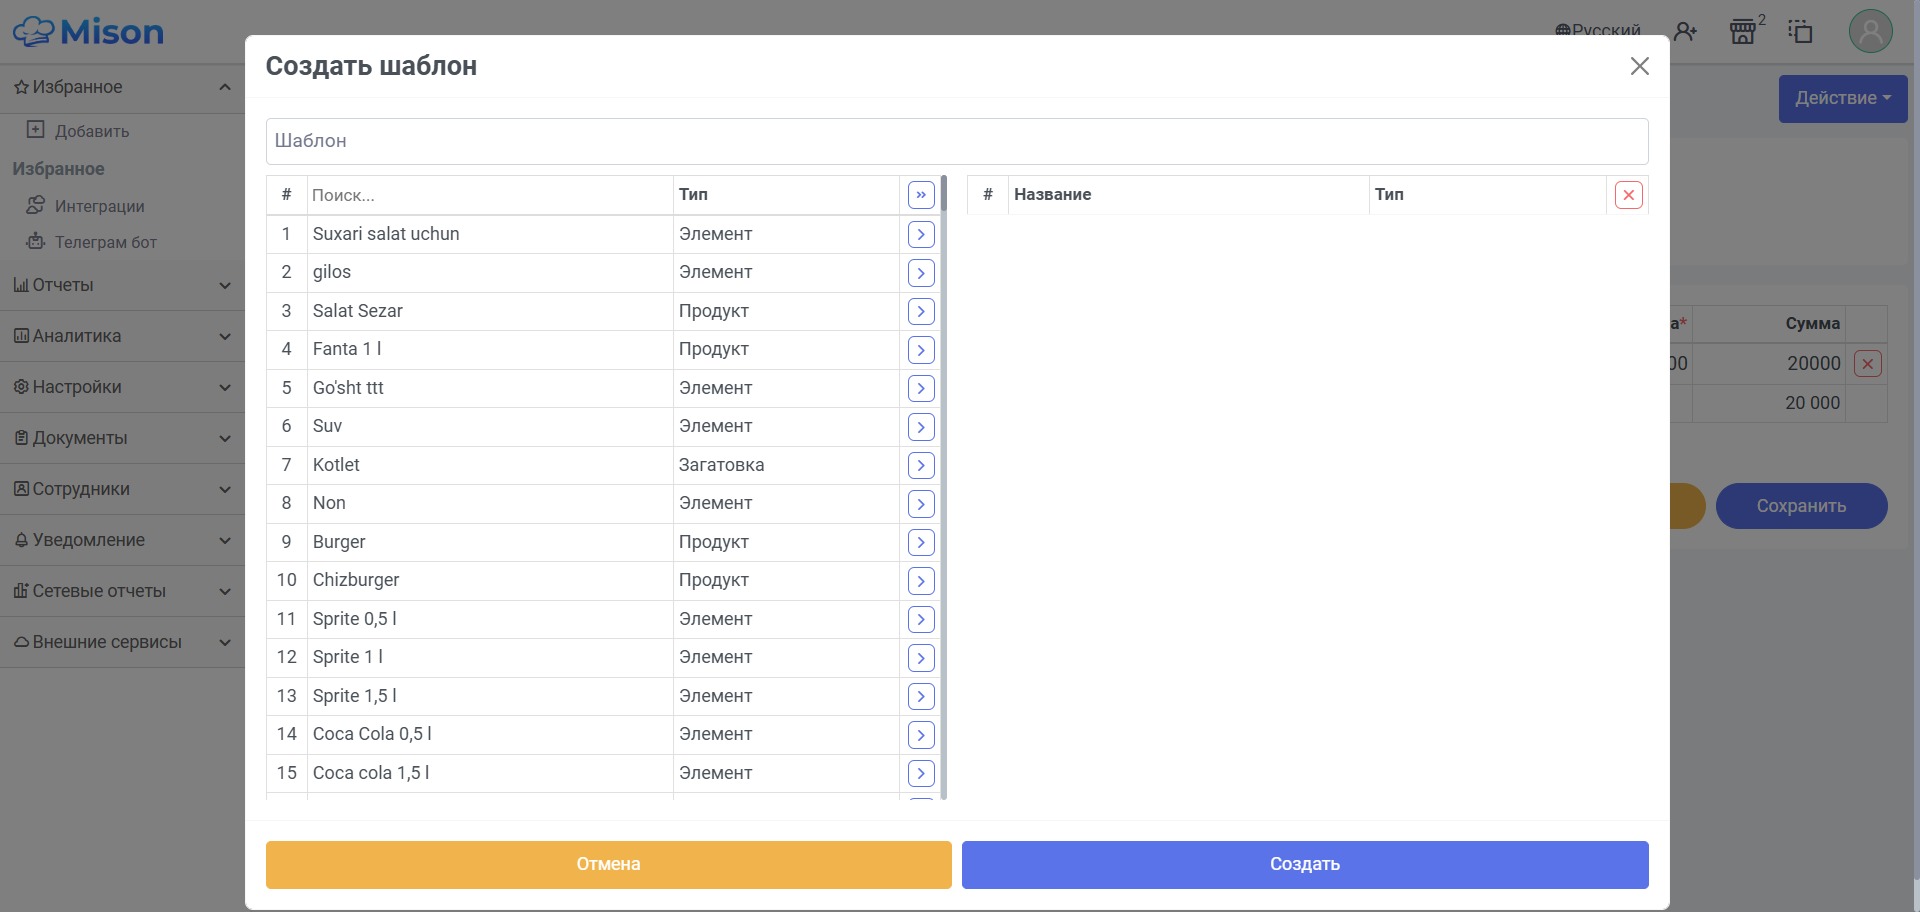Open the store icon with badge 2
The height and width of the screenshot is (912, 1920).
1743,32
